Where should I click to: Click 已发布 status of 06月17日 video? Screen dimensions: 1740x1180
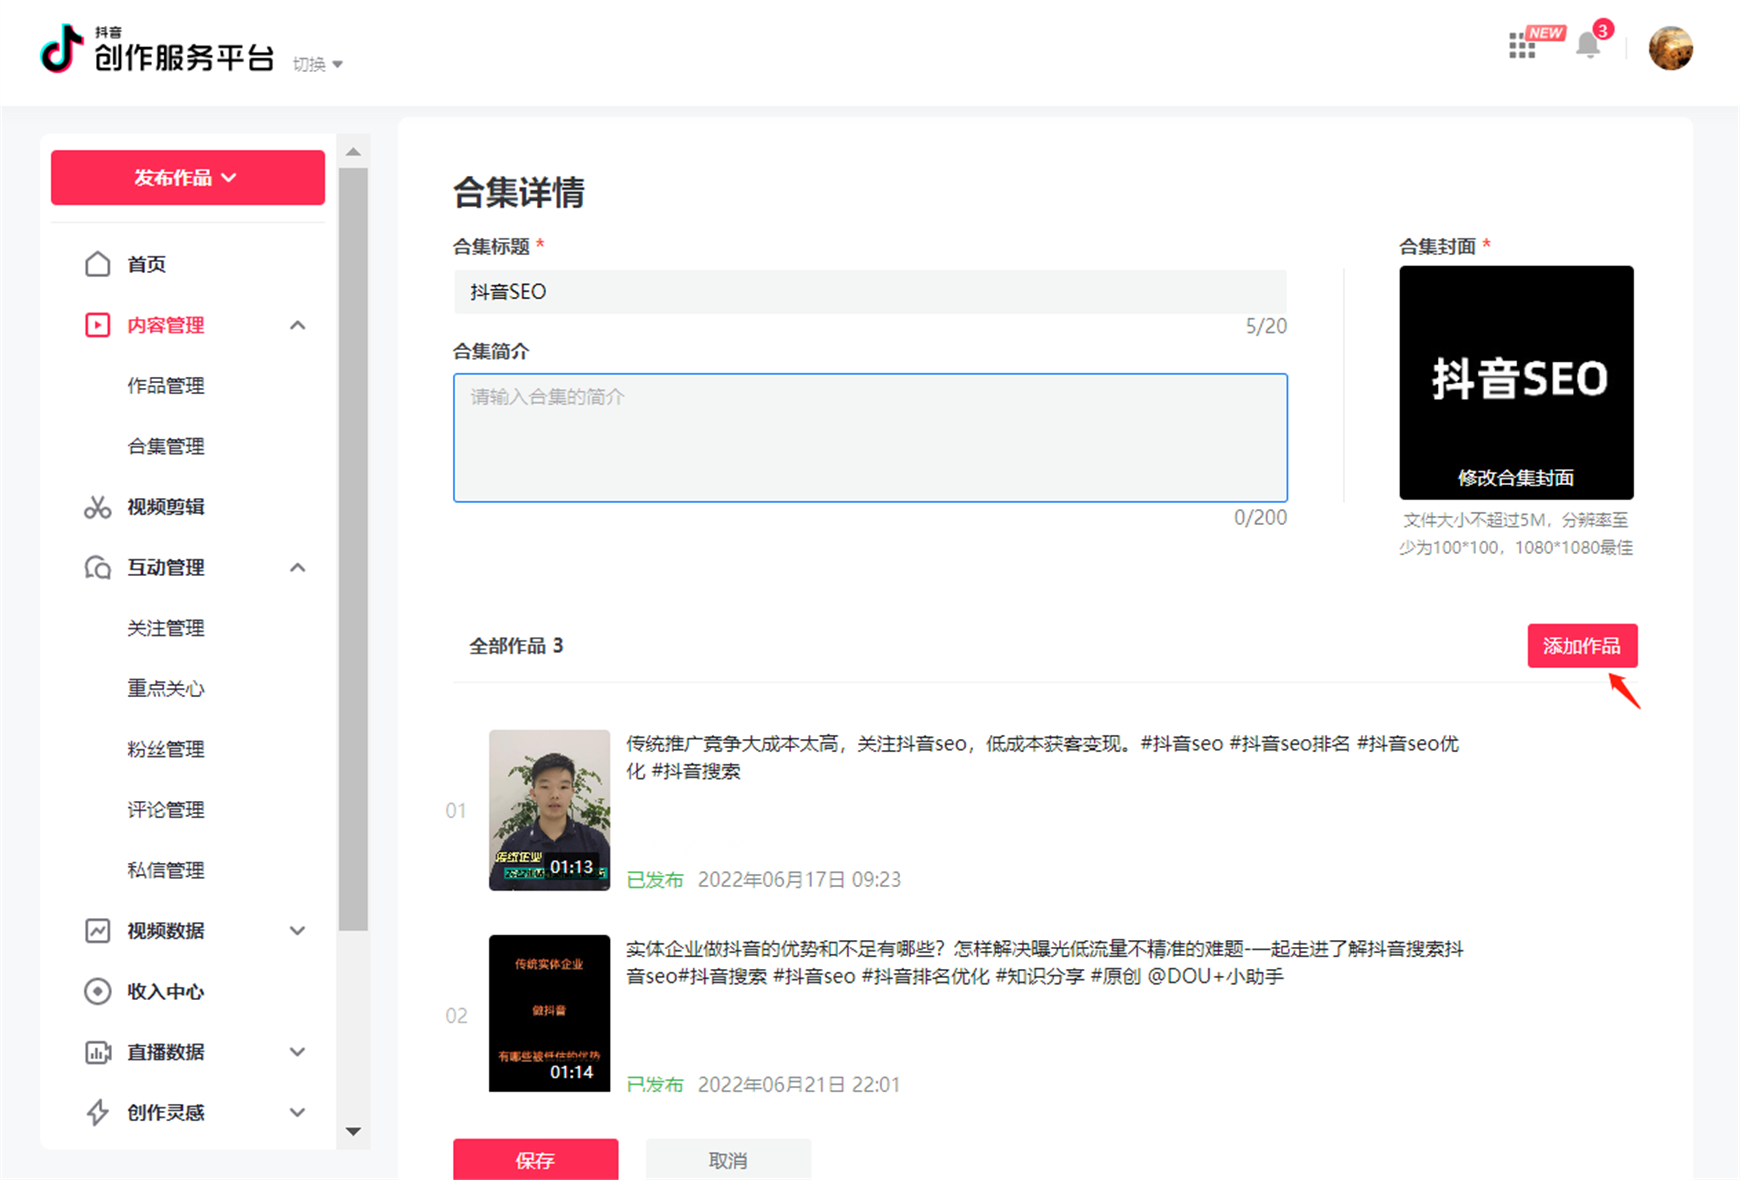pyautogui.click(x=654, y=880)
